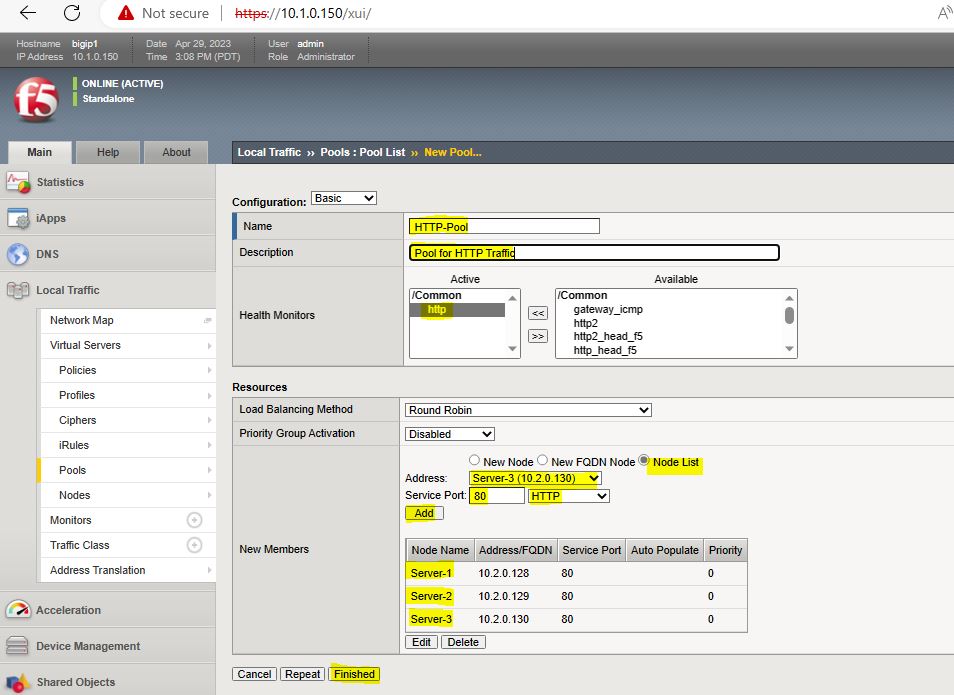Screen dimensions: 954x695
Task: Click the Acceleration gauge icon
Action: point(18,610)
